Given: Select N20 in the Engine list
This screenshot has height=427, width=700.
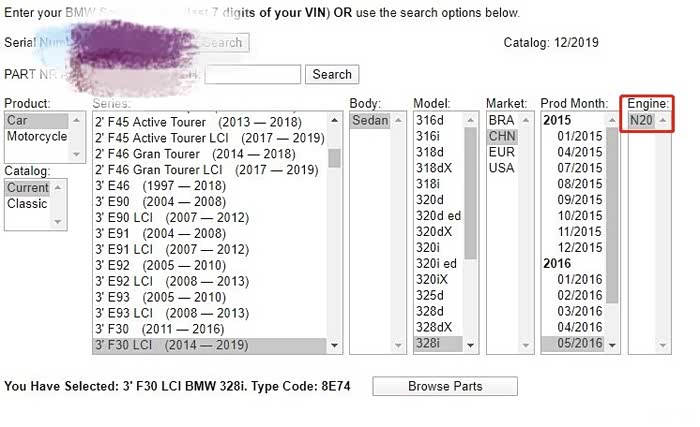Looking at the screenshot, I should (x=641, y=120).
